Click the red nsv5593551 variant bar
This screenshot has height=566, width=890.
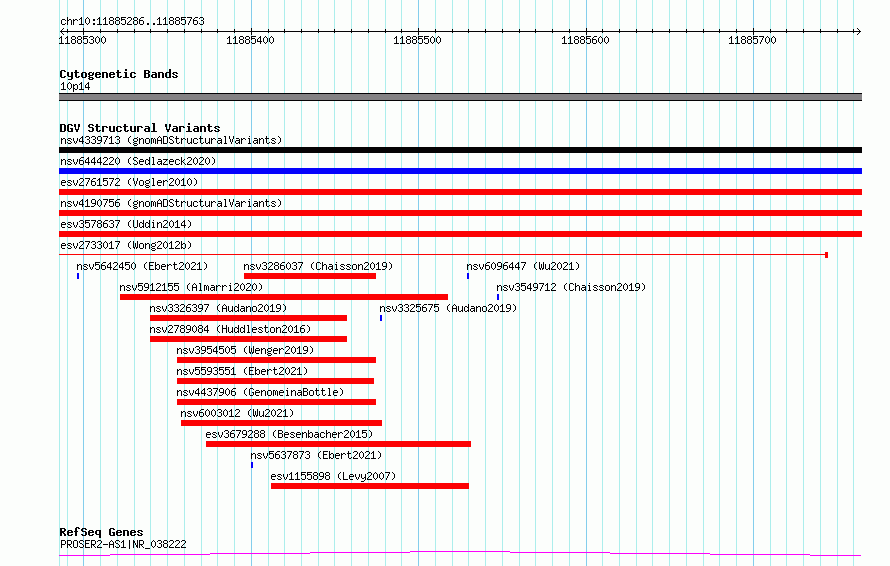pos(275,381)
